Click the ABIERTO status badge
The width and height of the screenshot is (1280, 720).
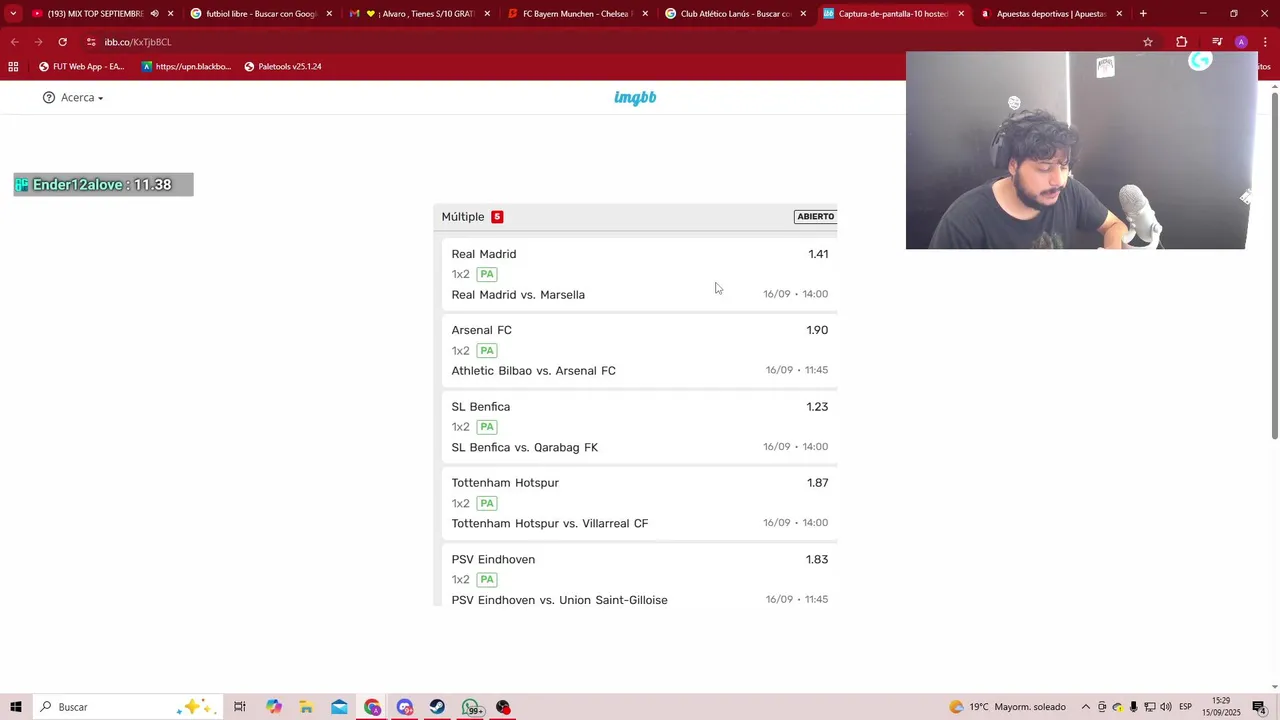pyautogui.click(x=815, y=216)
